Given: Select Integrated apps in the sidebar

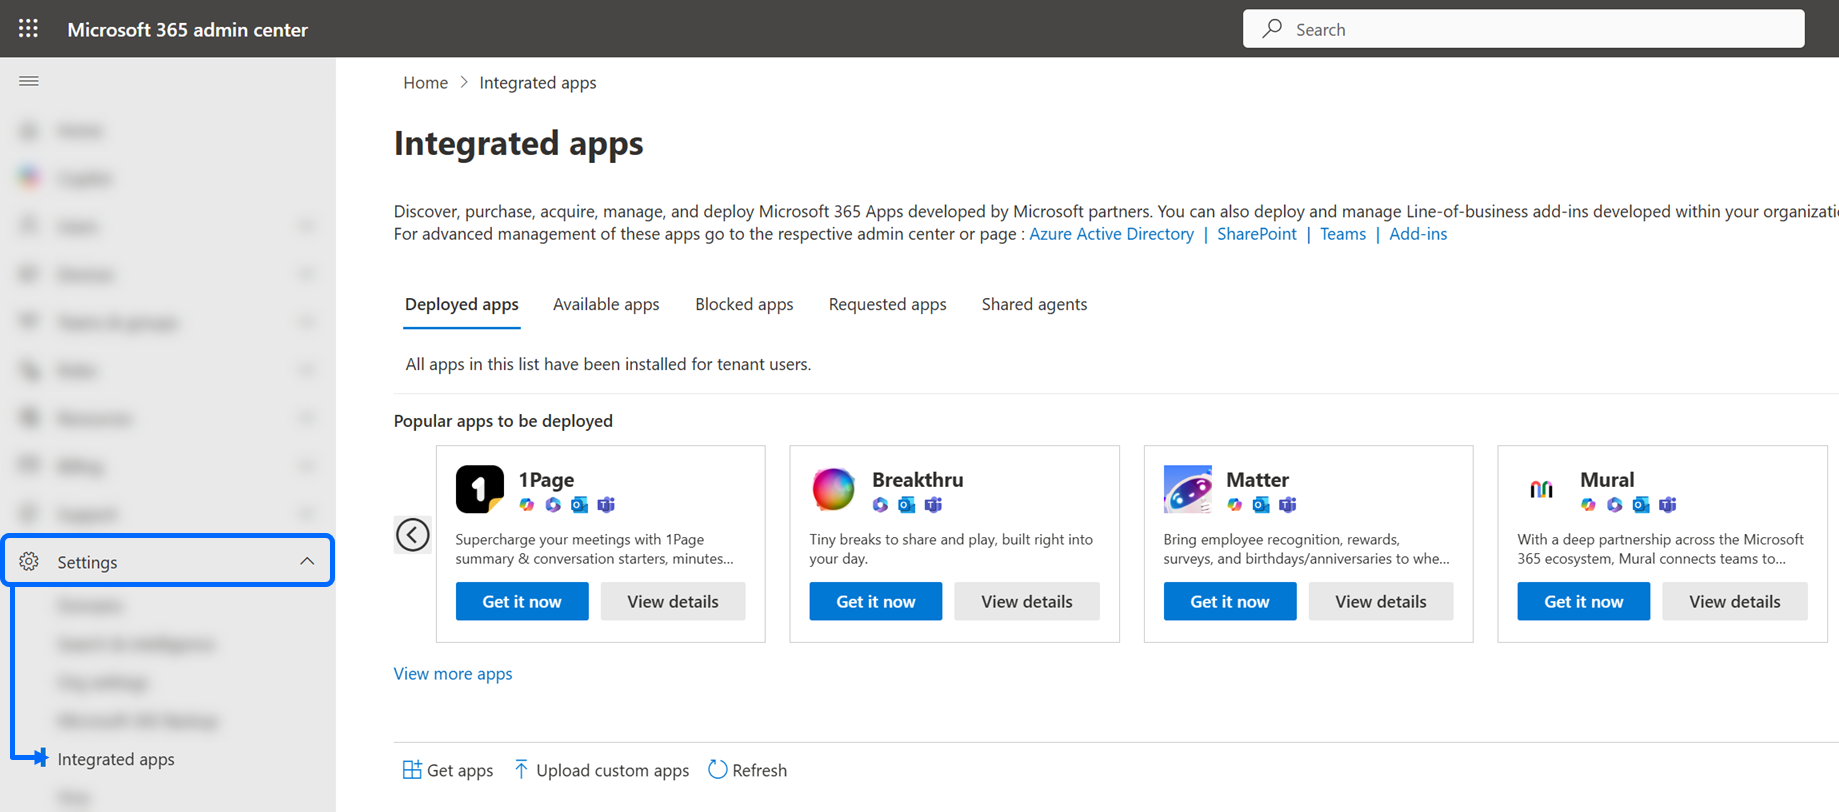Looking at the screenshot, I should (x=116, y=759).
